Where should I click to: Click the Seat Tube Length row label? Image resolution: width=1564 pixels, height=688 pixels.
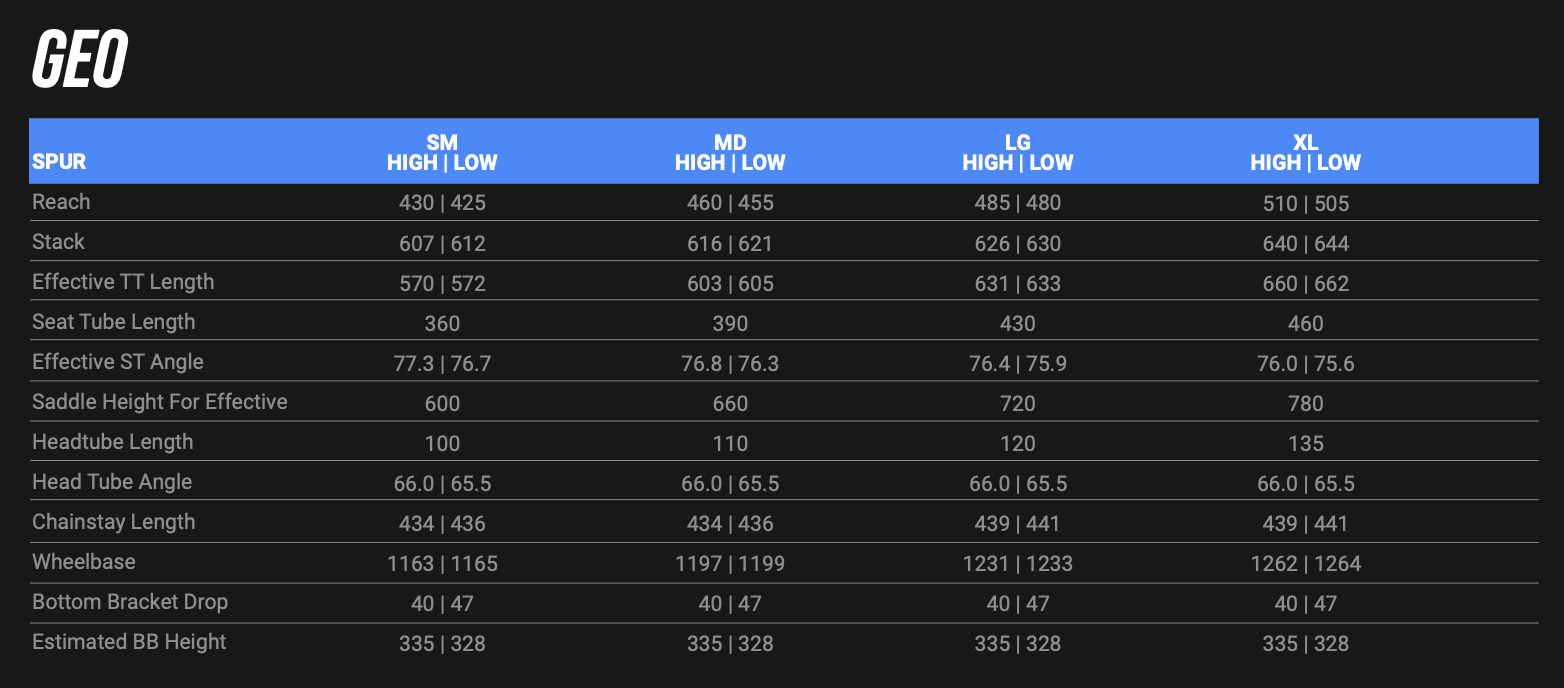pyautogui.click(x=113, y=322)
